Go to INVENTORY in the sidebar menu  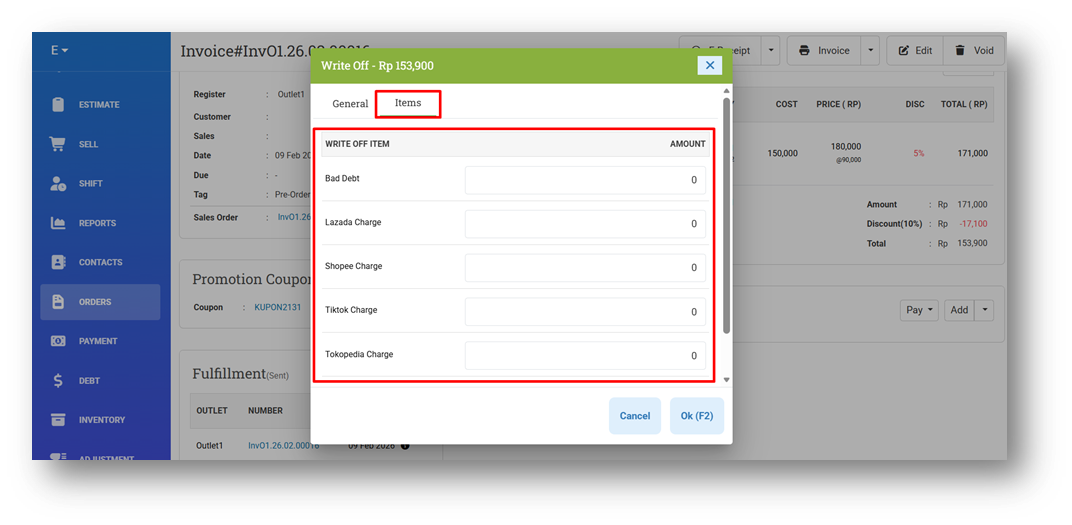point(102,420)
